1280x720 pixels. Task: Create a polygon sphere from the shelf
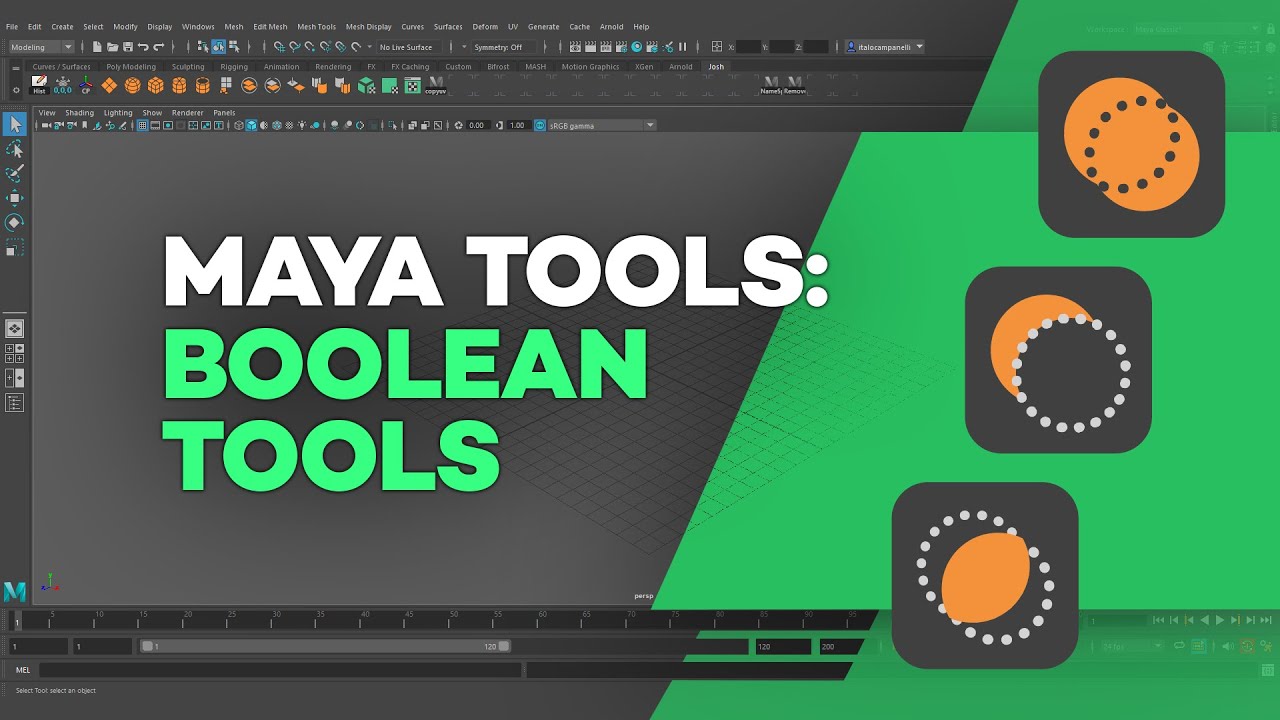point(133,85)
